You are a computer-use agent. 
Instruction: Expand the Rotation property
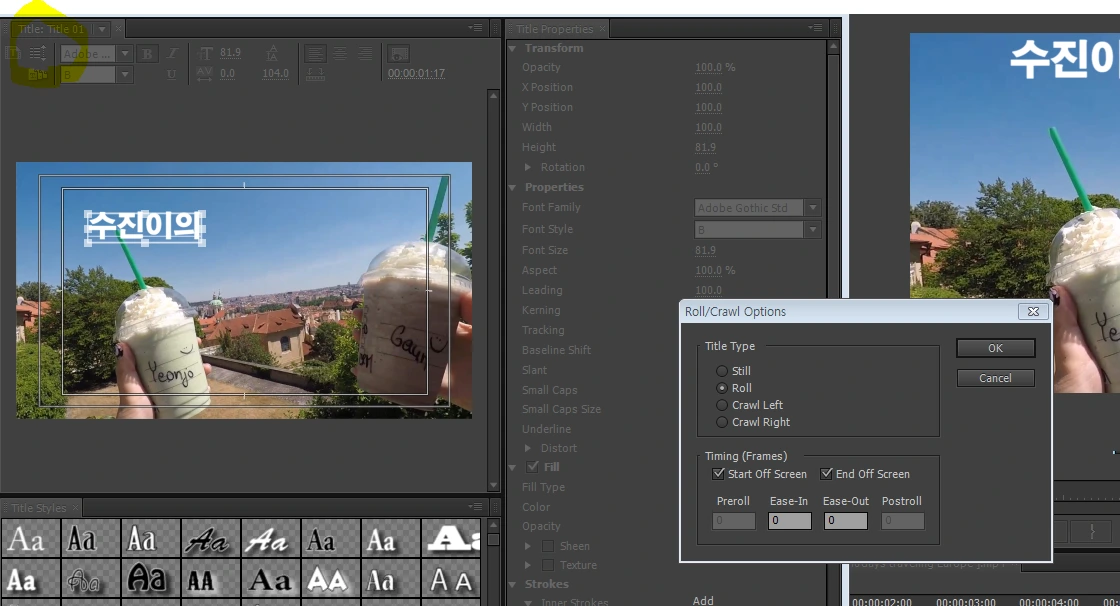pos(528,167)
